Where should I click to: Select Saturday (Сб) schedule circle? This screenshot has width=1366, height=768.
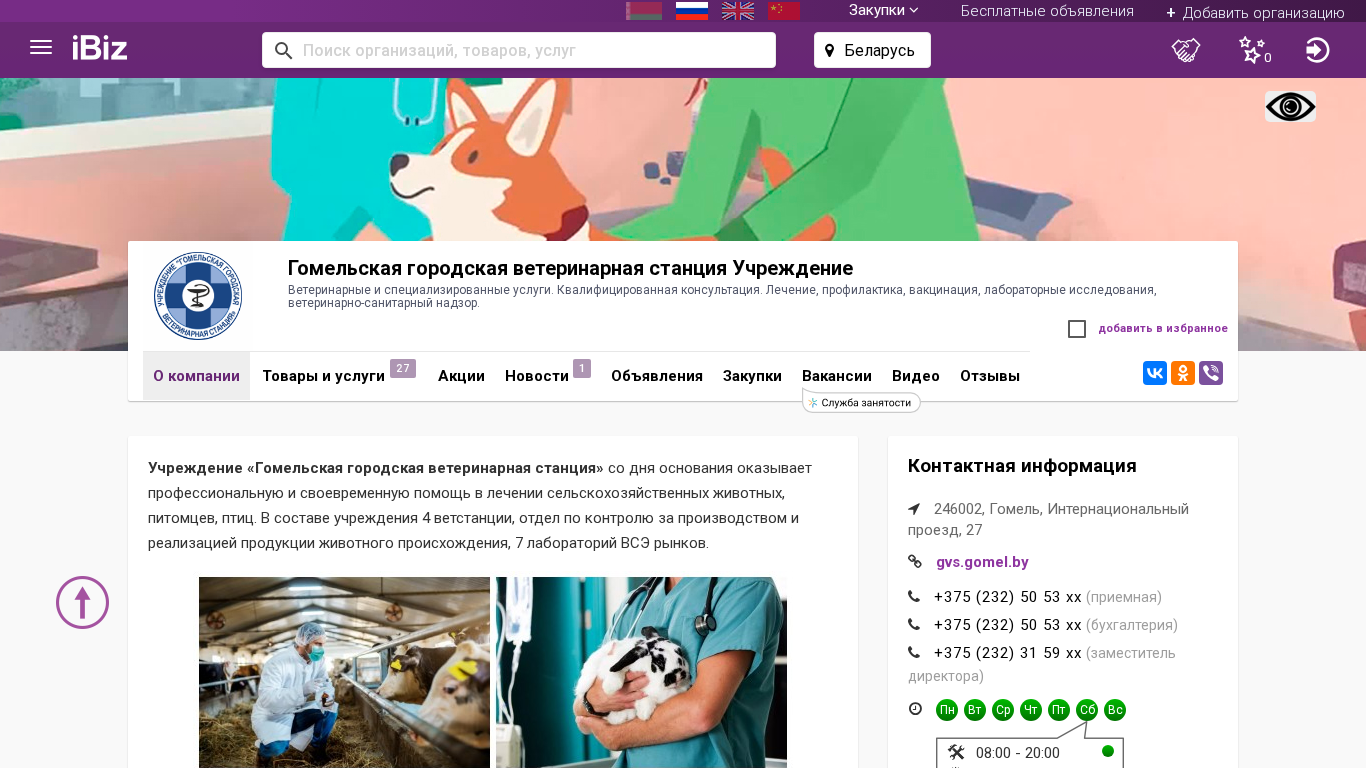point(1087,710)
